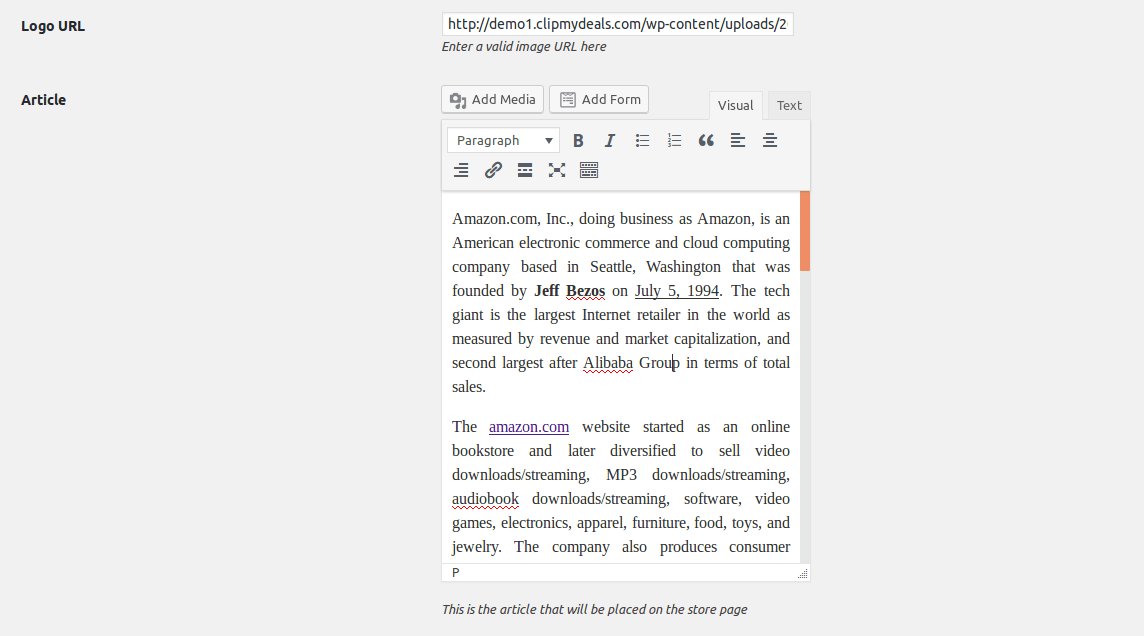Open the amazon.com link in the article
Screen dimensions: 1144x636
tap(529, 427)
